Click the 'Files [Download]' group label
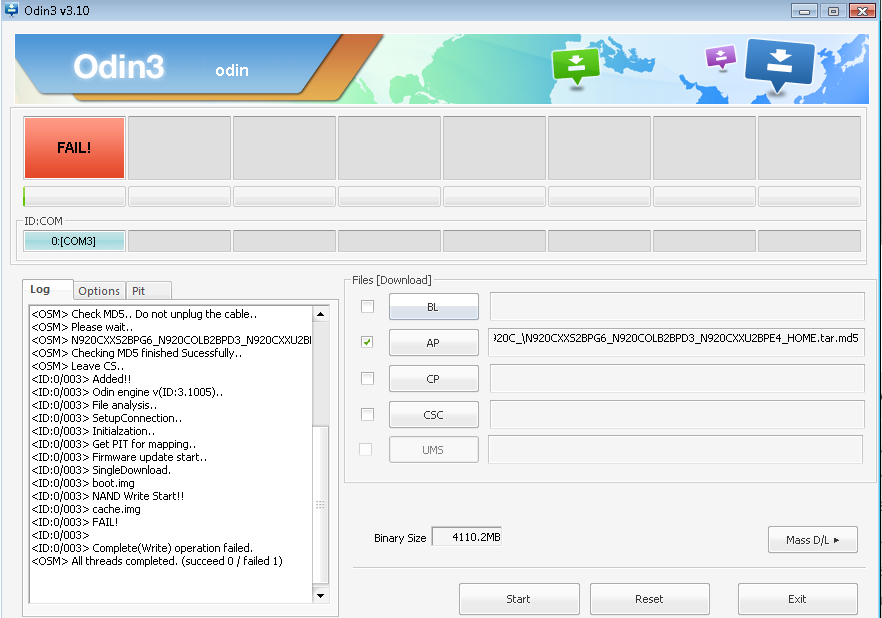 (392, 280)
